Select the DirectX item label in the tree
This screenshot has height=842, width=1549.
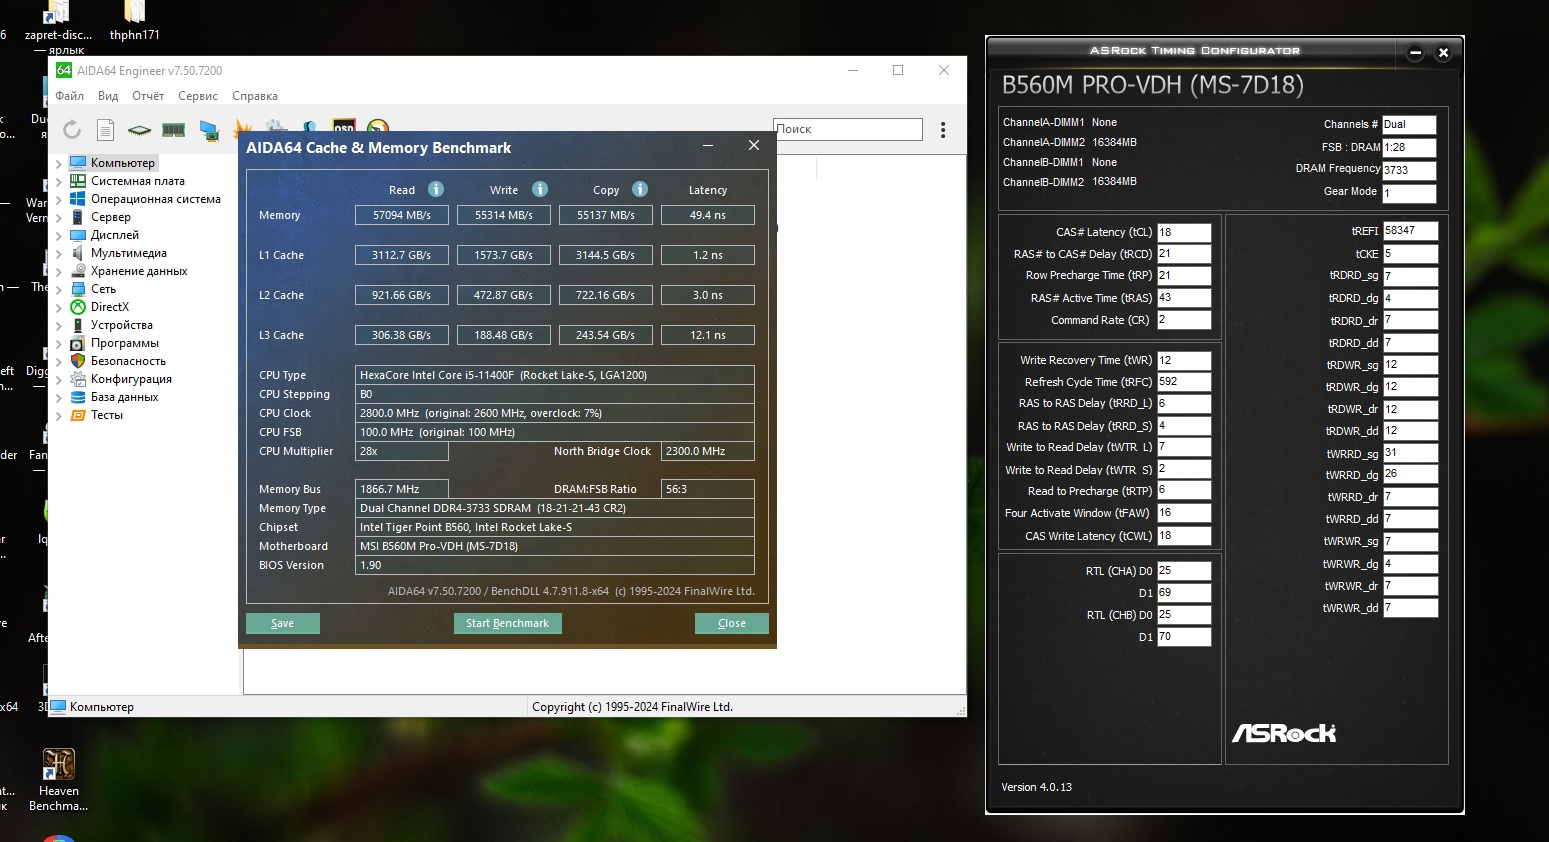point(110,307)
